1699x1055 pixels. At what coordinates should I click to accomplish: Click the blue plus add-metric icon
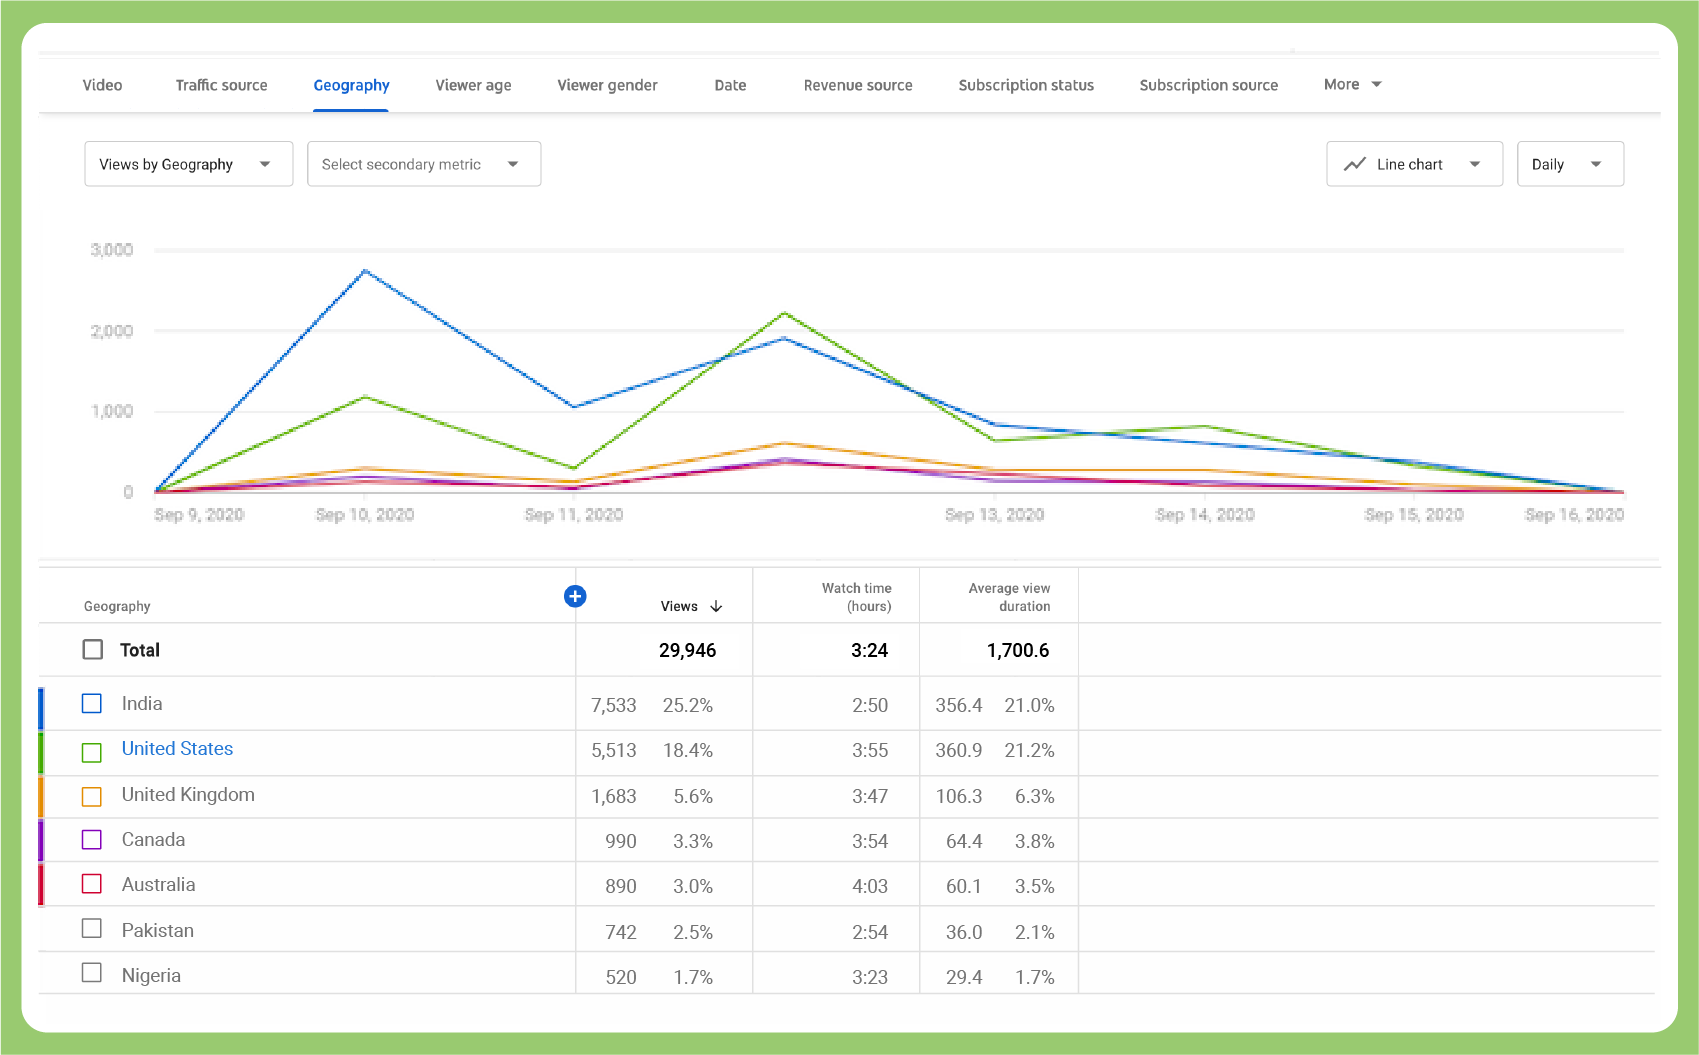[575, 596]
